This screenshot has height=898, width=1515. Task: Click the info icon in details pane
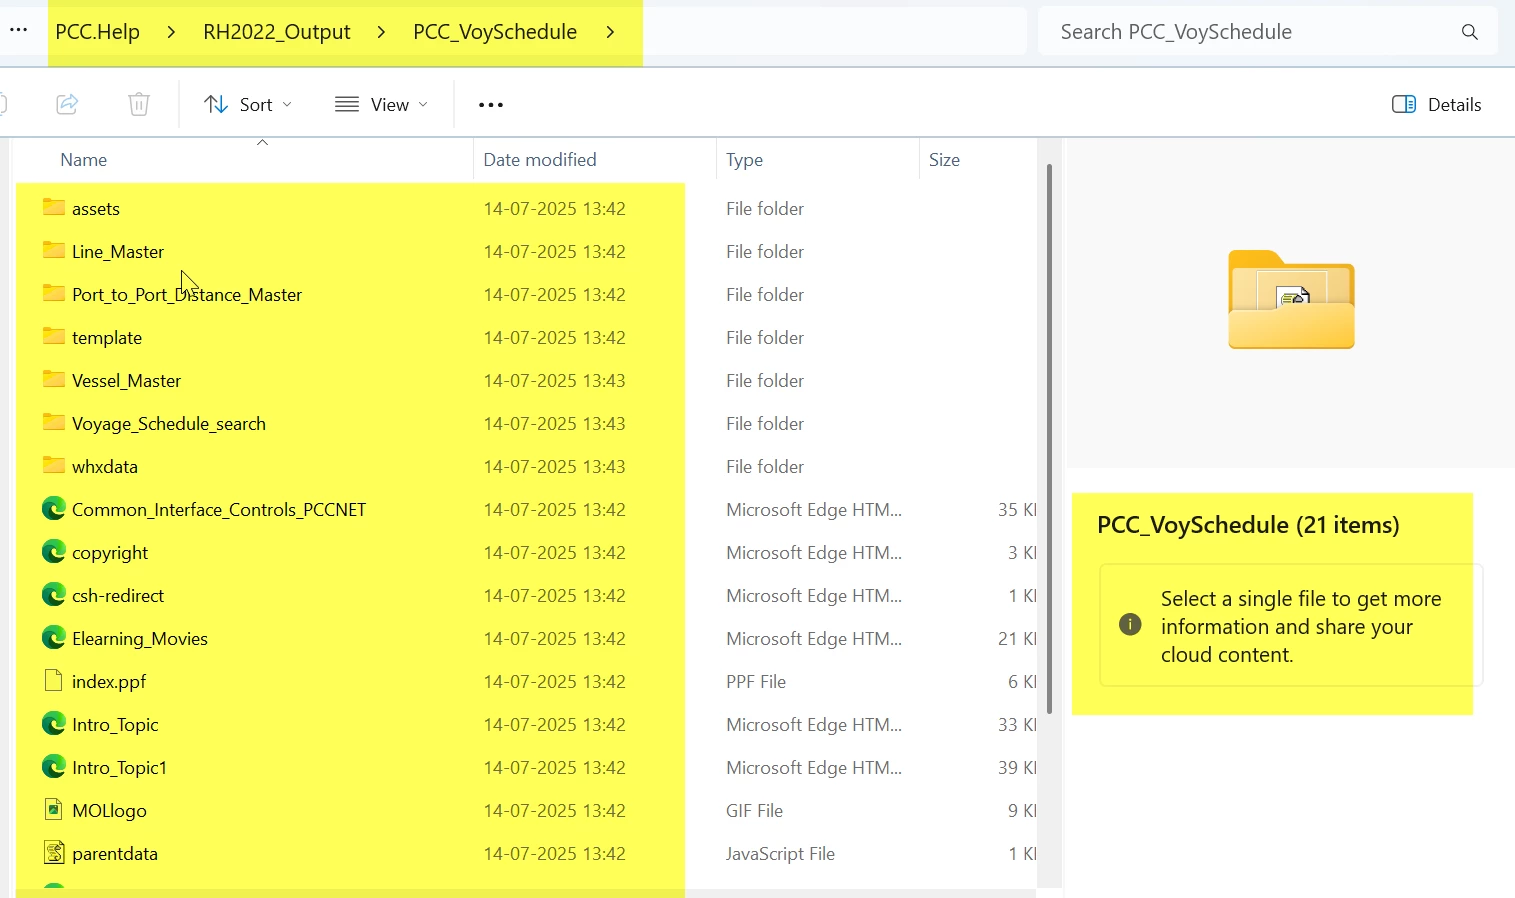(1130, 625)
